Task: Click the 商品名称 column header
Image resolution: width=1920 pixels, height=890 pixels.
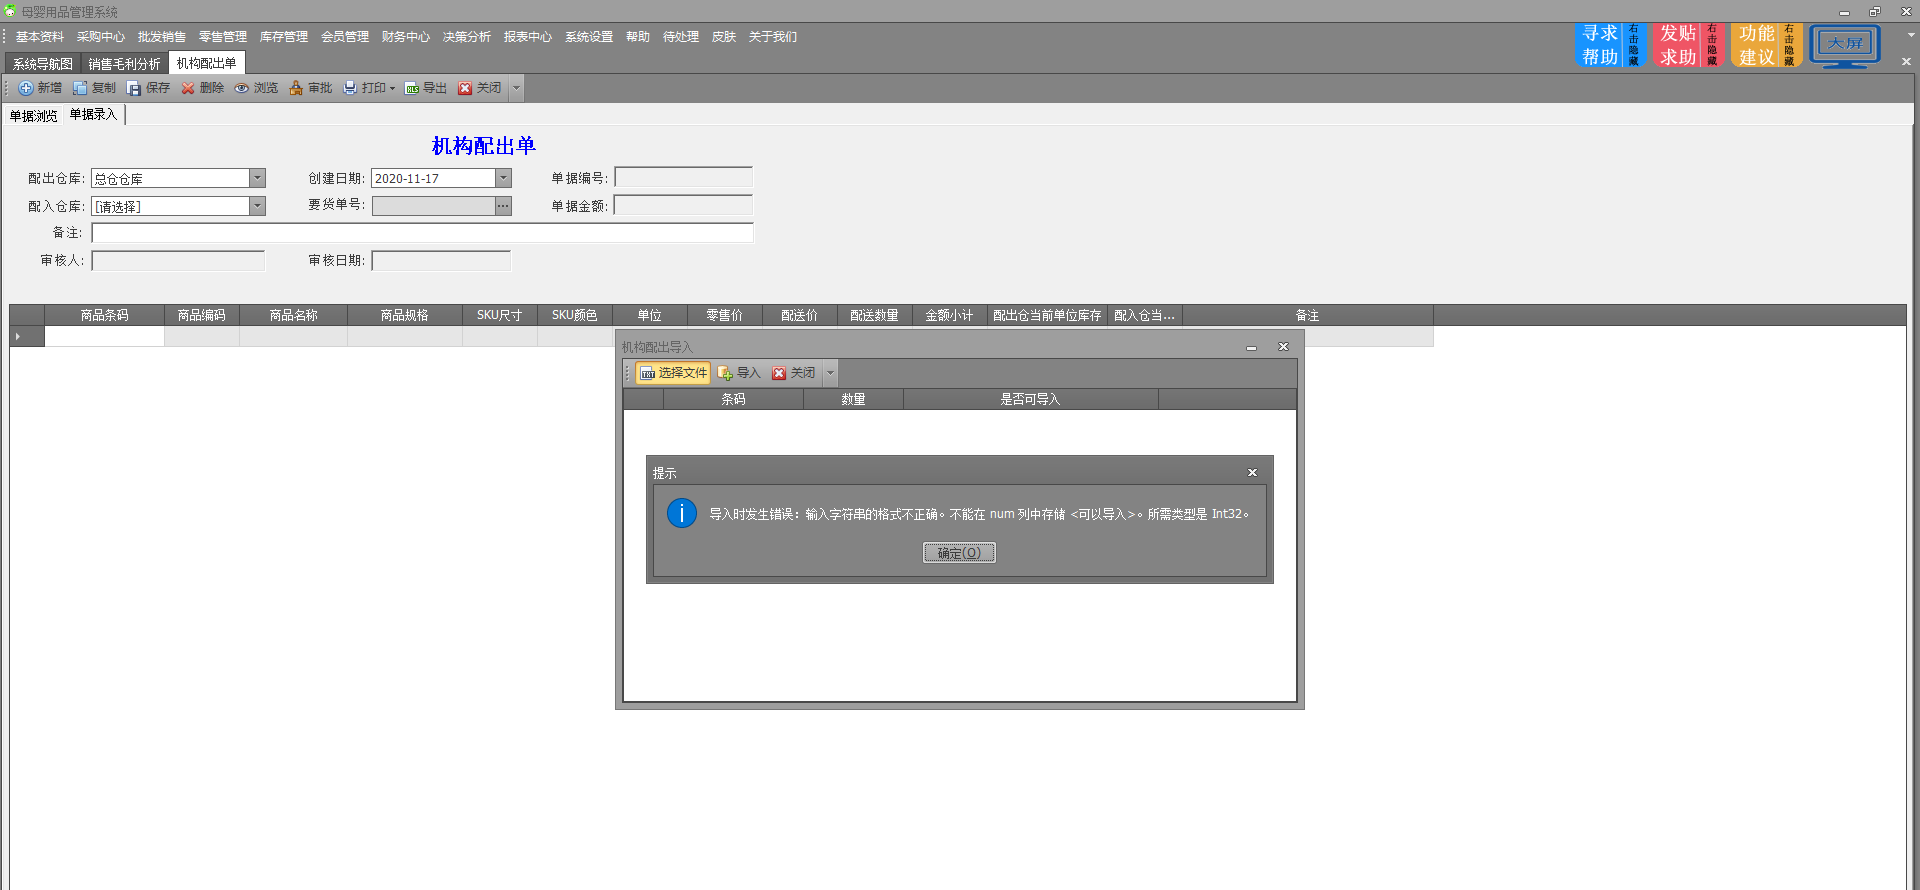Action: [294, 315]
